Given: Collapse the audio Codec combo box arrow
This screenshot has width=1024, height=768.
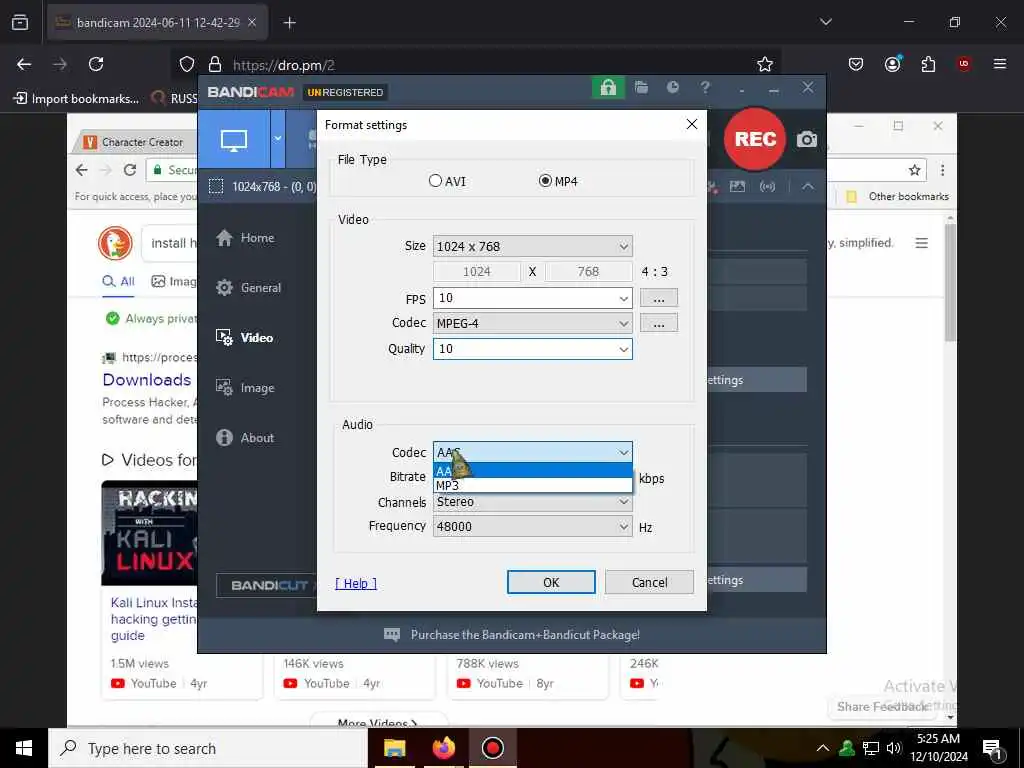Looking at the screenshot, I should tap(624, 452).
